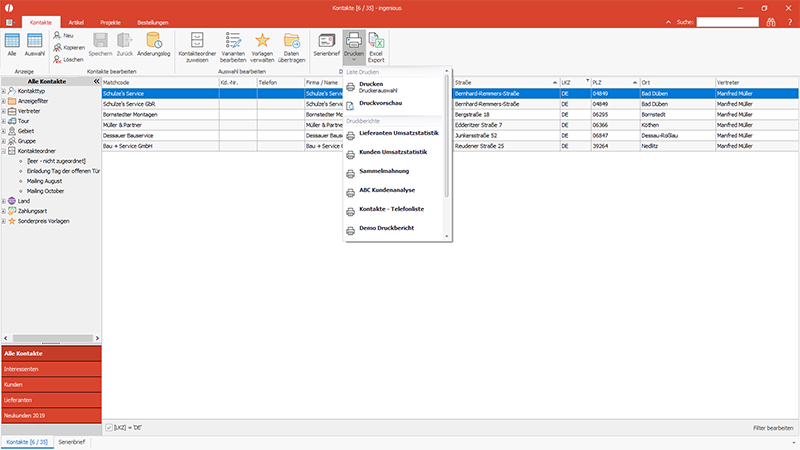Click the Zurück icon
The image size is (800, 450).
pos(124,44)
